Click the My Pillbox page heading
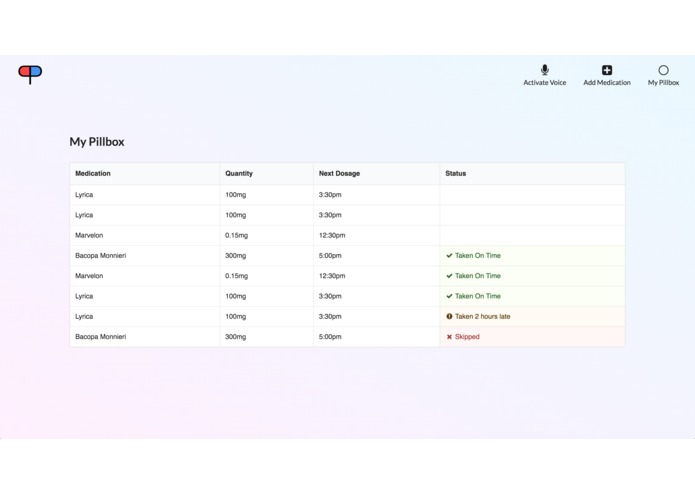 point(97,142)
